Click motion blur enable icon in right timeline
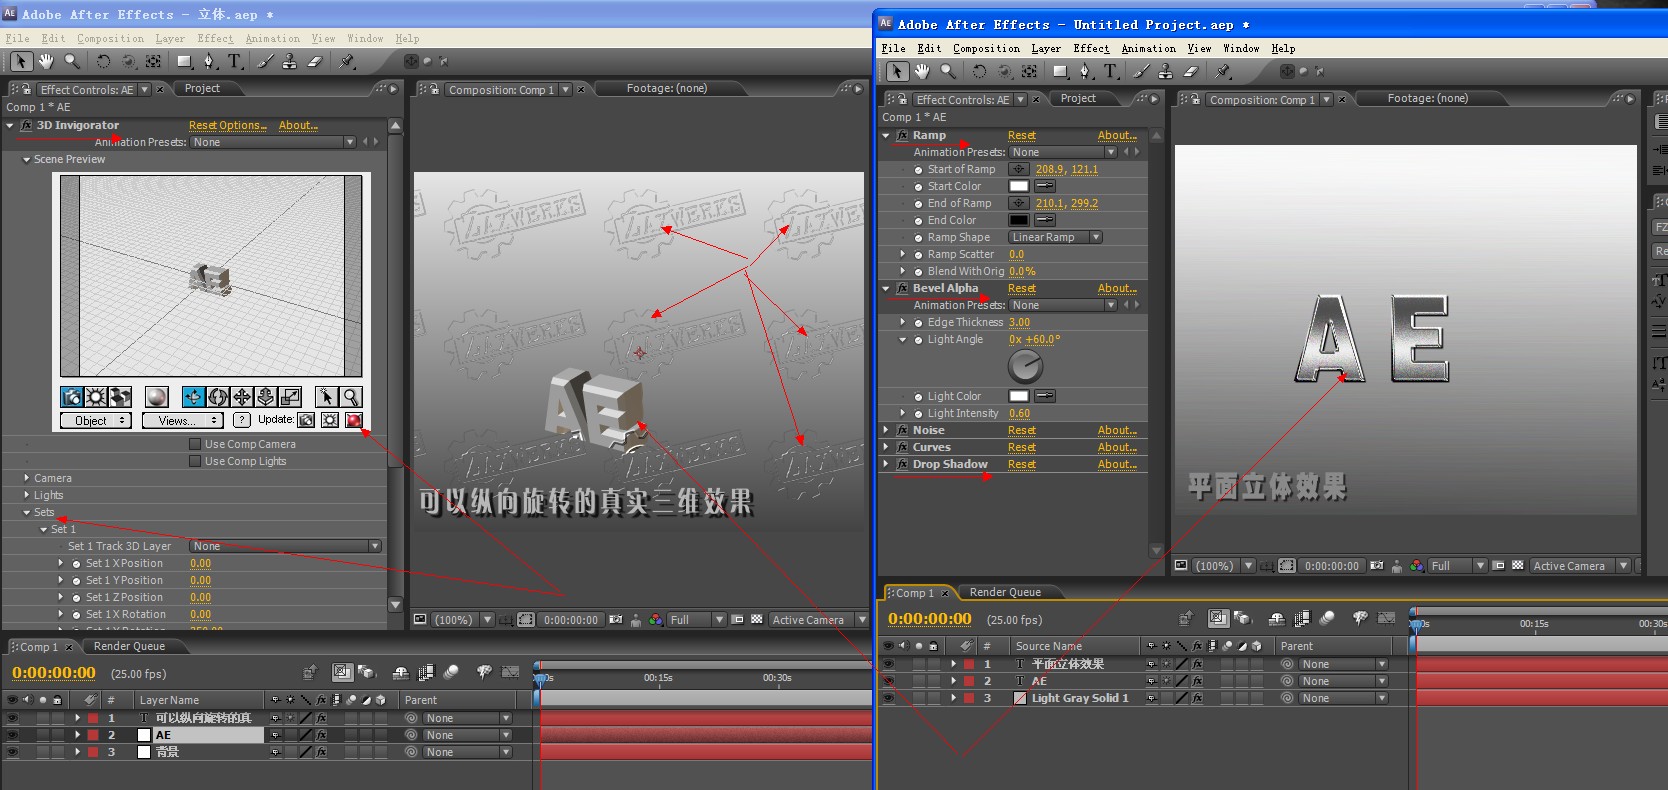This screenshot has height=790, width=1668. (1328, 618)
